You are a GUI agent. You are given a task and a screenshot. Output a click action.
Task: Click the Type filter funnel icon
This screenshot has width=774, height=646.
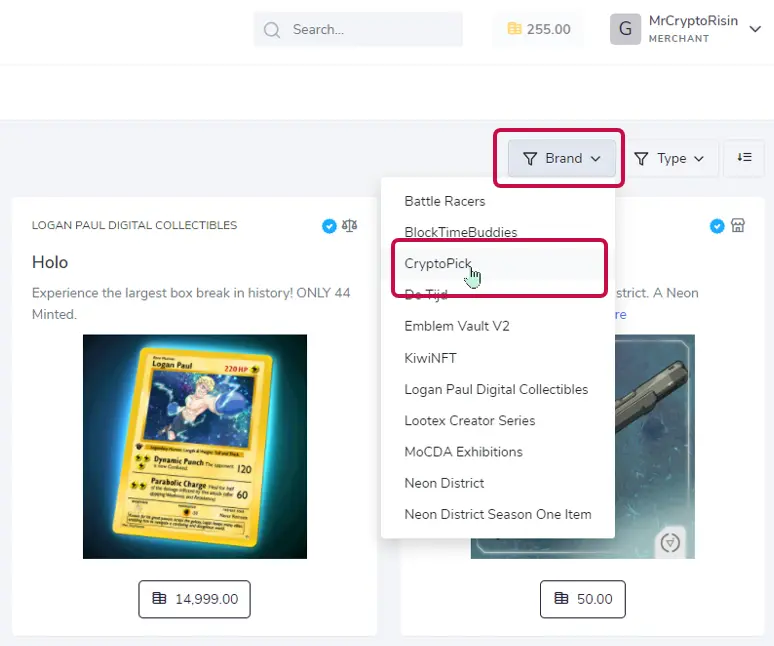tap(641, 158)
